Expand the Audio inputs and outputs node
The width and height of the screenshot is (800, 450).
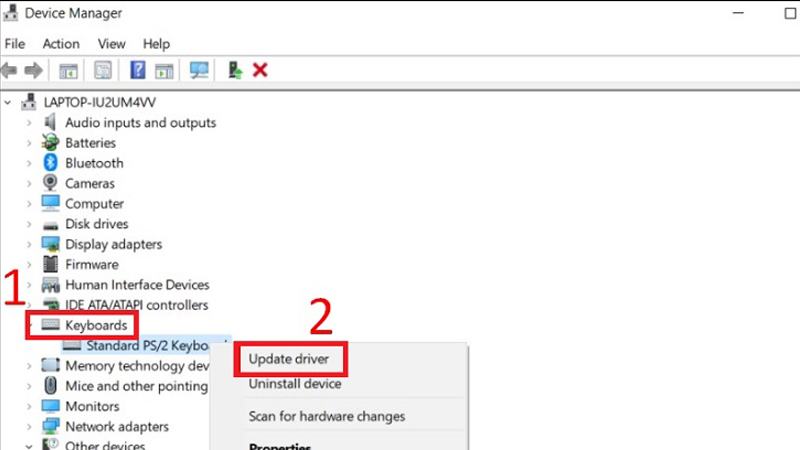(x=28, y=123)
